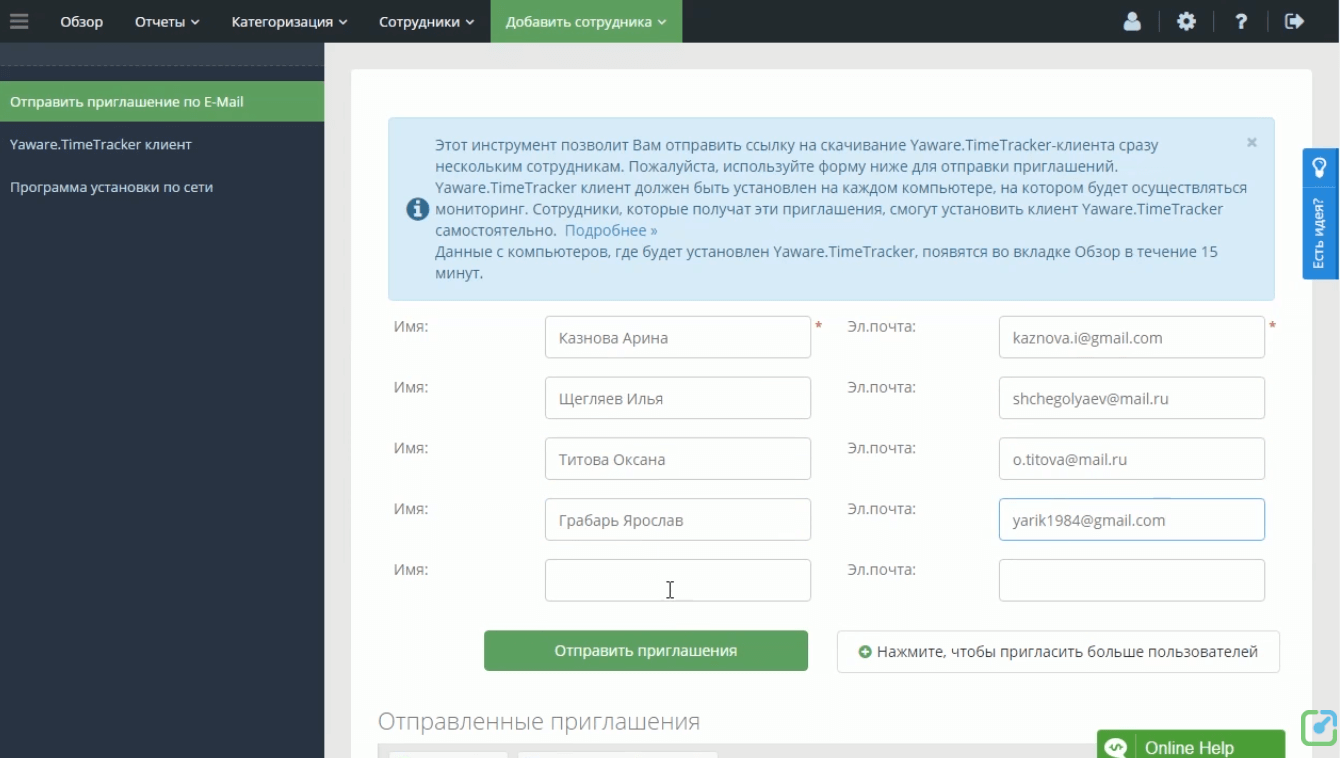Open the hamburger menu icon

tap(19, 21)
